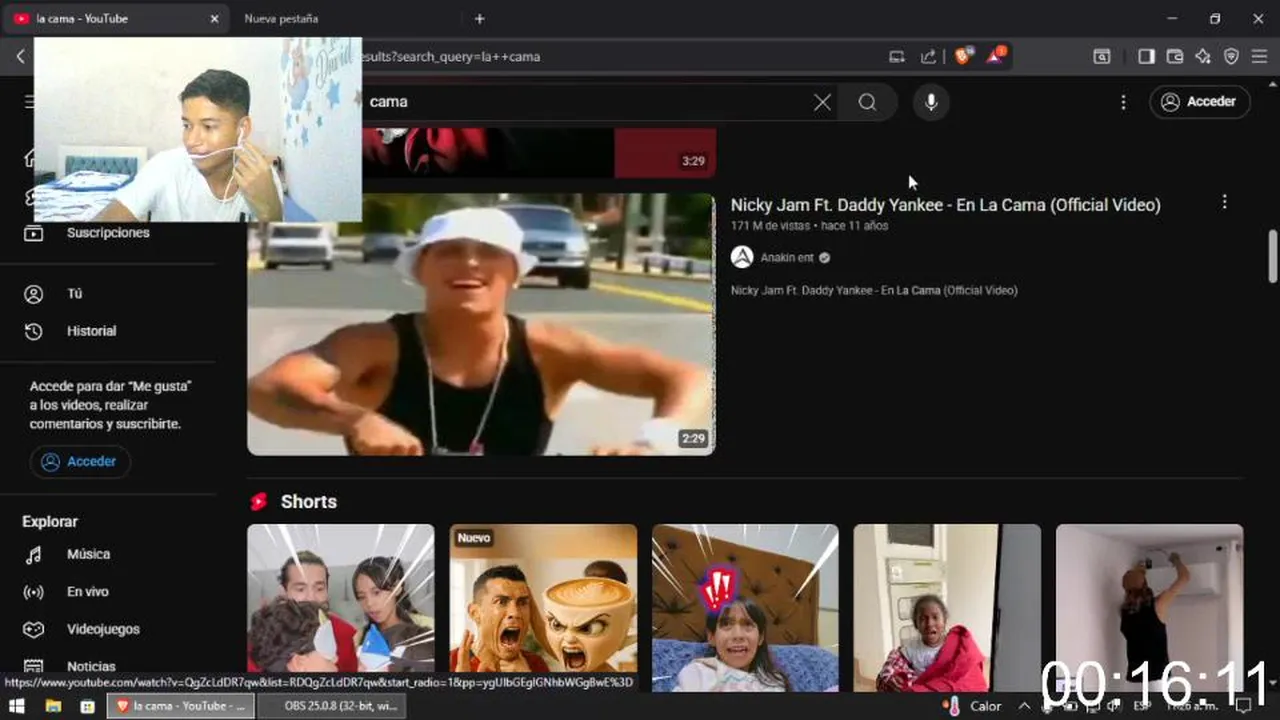Click Acceder button in top bar
The image size is (1280, 720).
[1200, 102]
